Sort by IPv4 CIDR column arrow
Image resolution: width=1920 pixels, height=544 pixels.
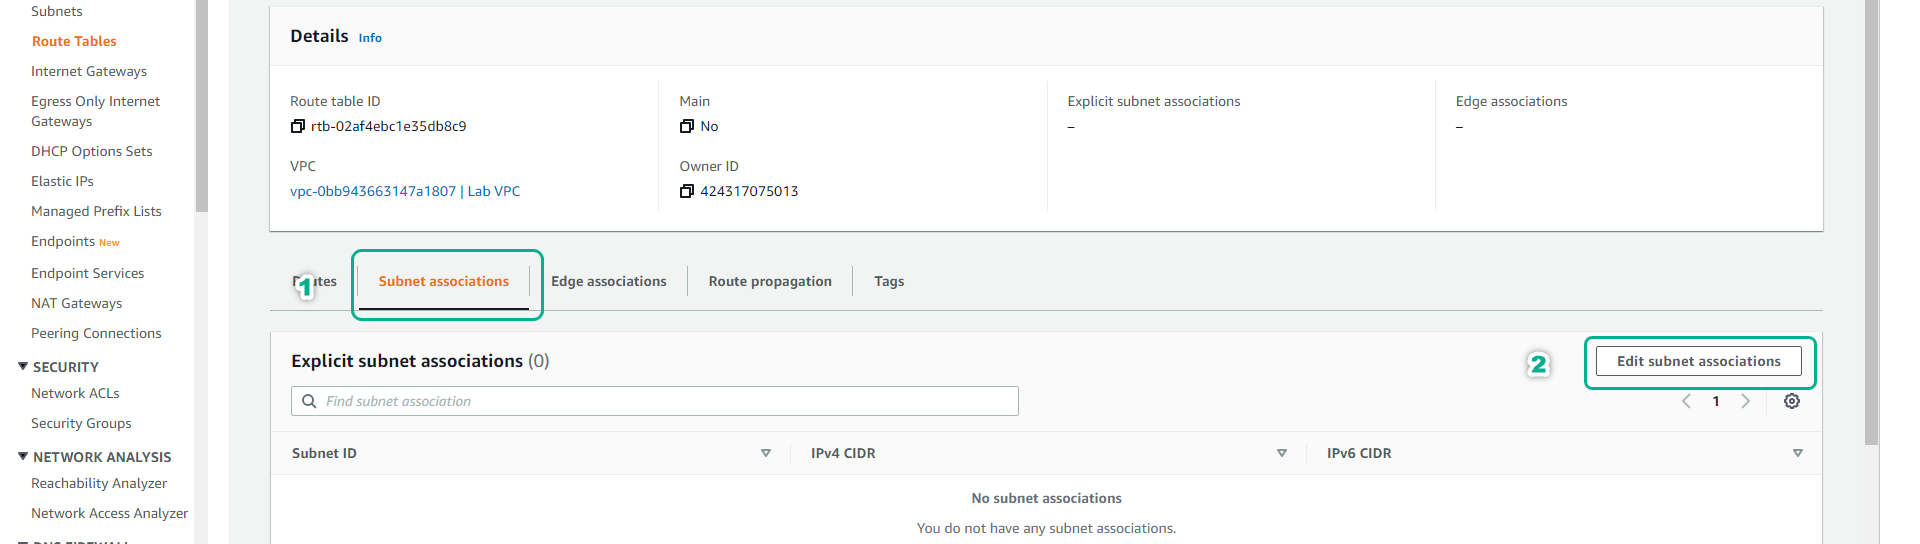(x=1281, y=453)
